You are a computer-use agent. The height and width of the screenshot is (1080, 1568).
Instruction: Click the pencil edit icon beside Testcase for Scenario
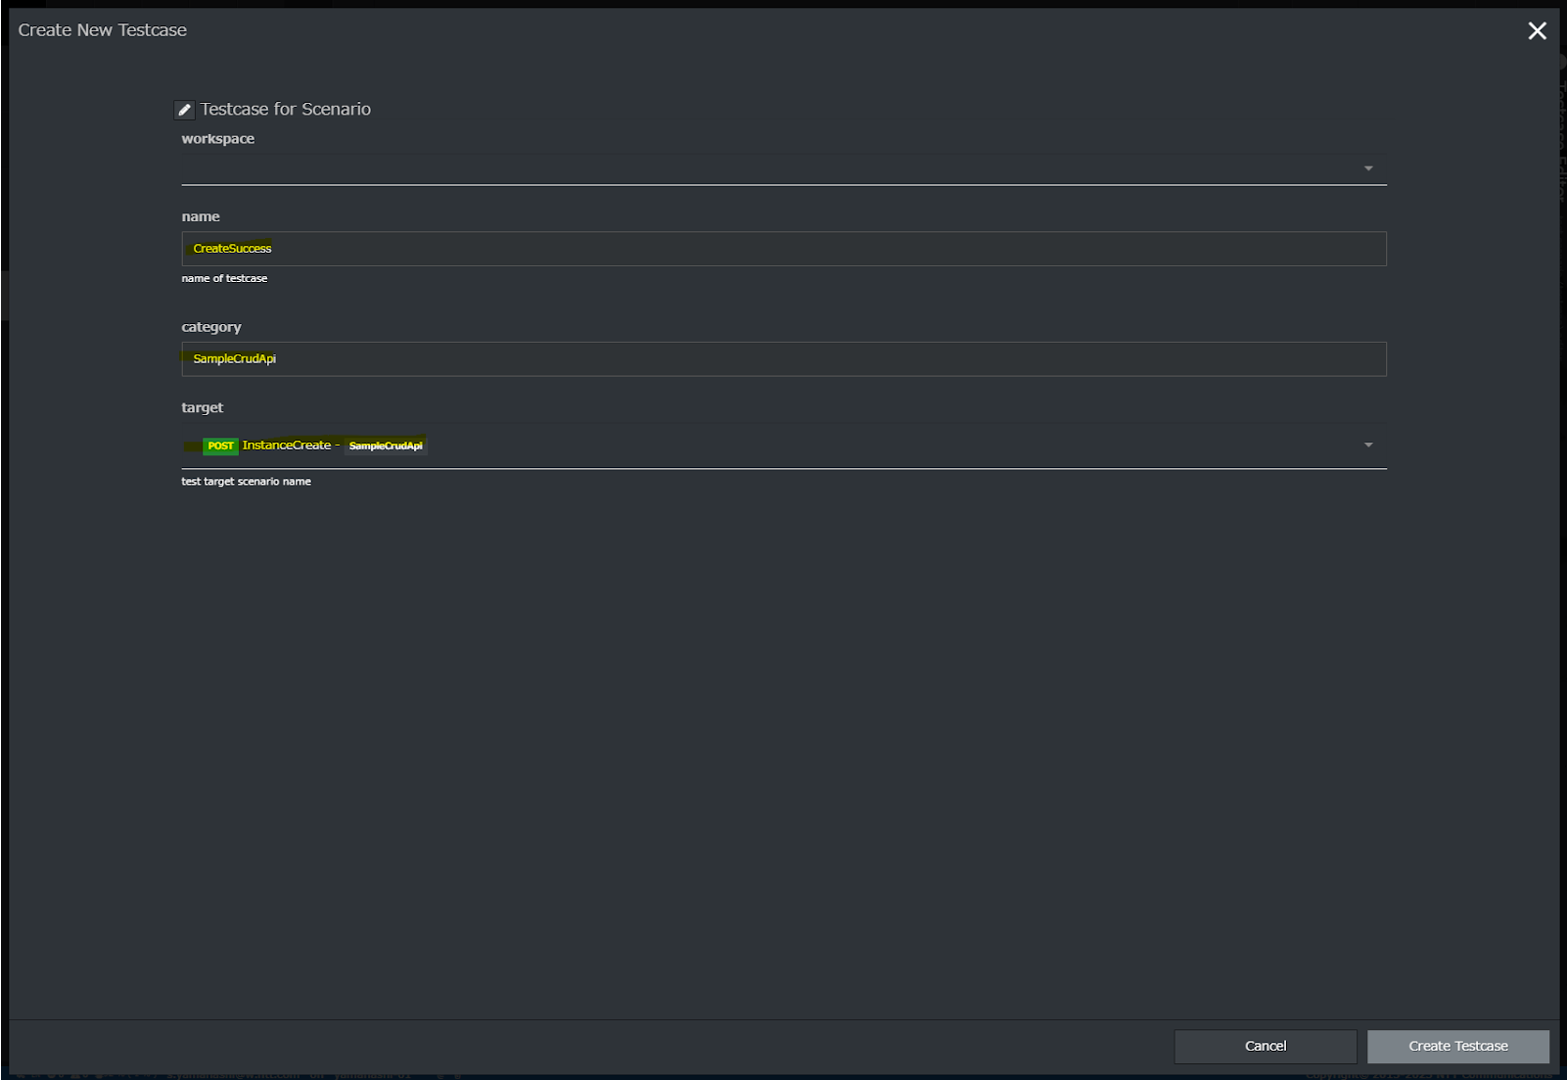(x=184, y=110)
